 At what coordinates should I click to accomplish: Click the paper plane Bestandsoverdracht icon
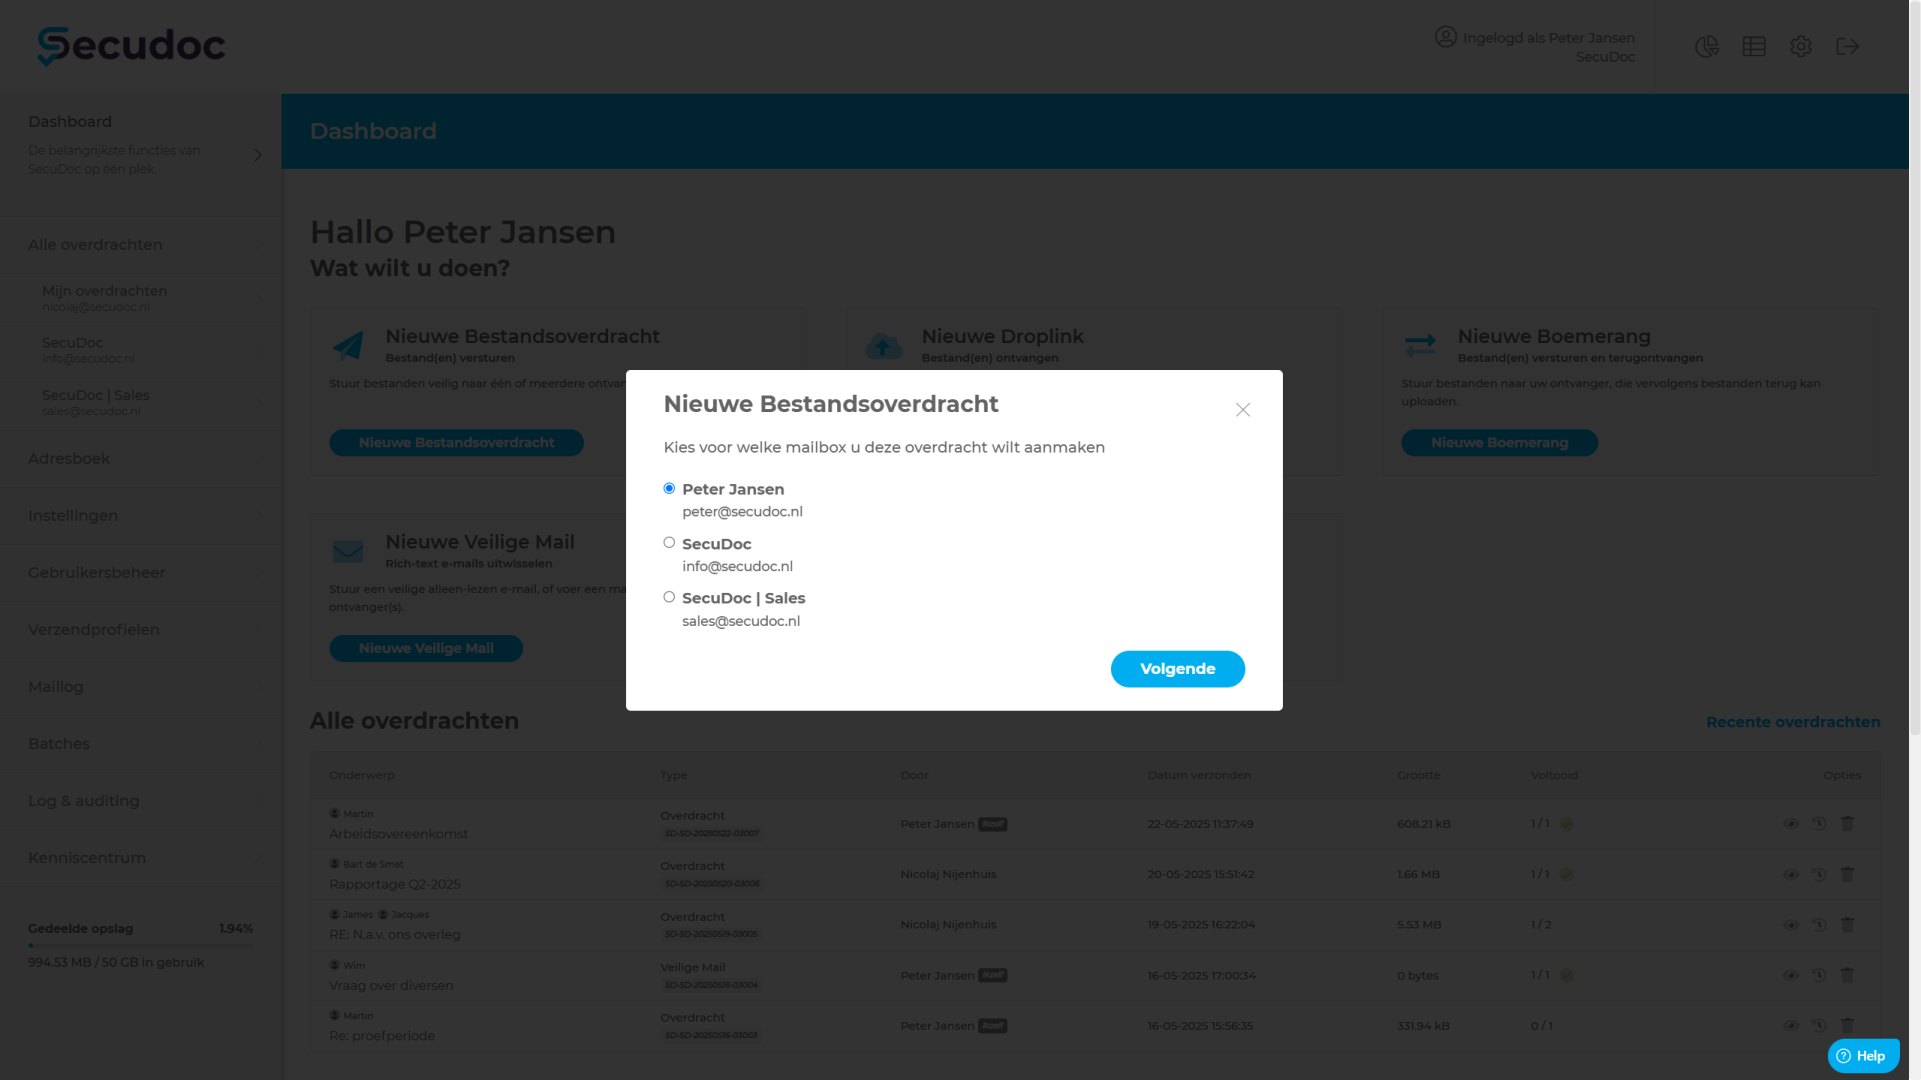point(348,346)
